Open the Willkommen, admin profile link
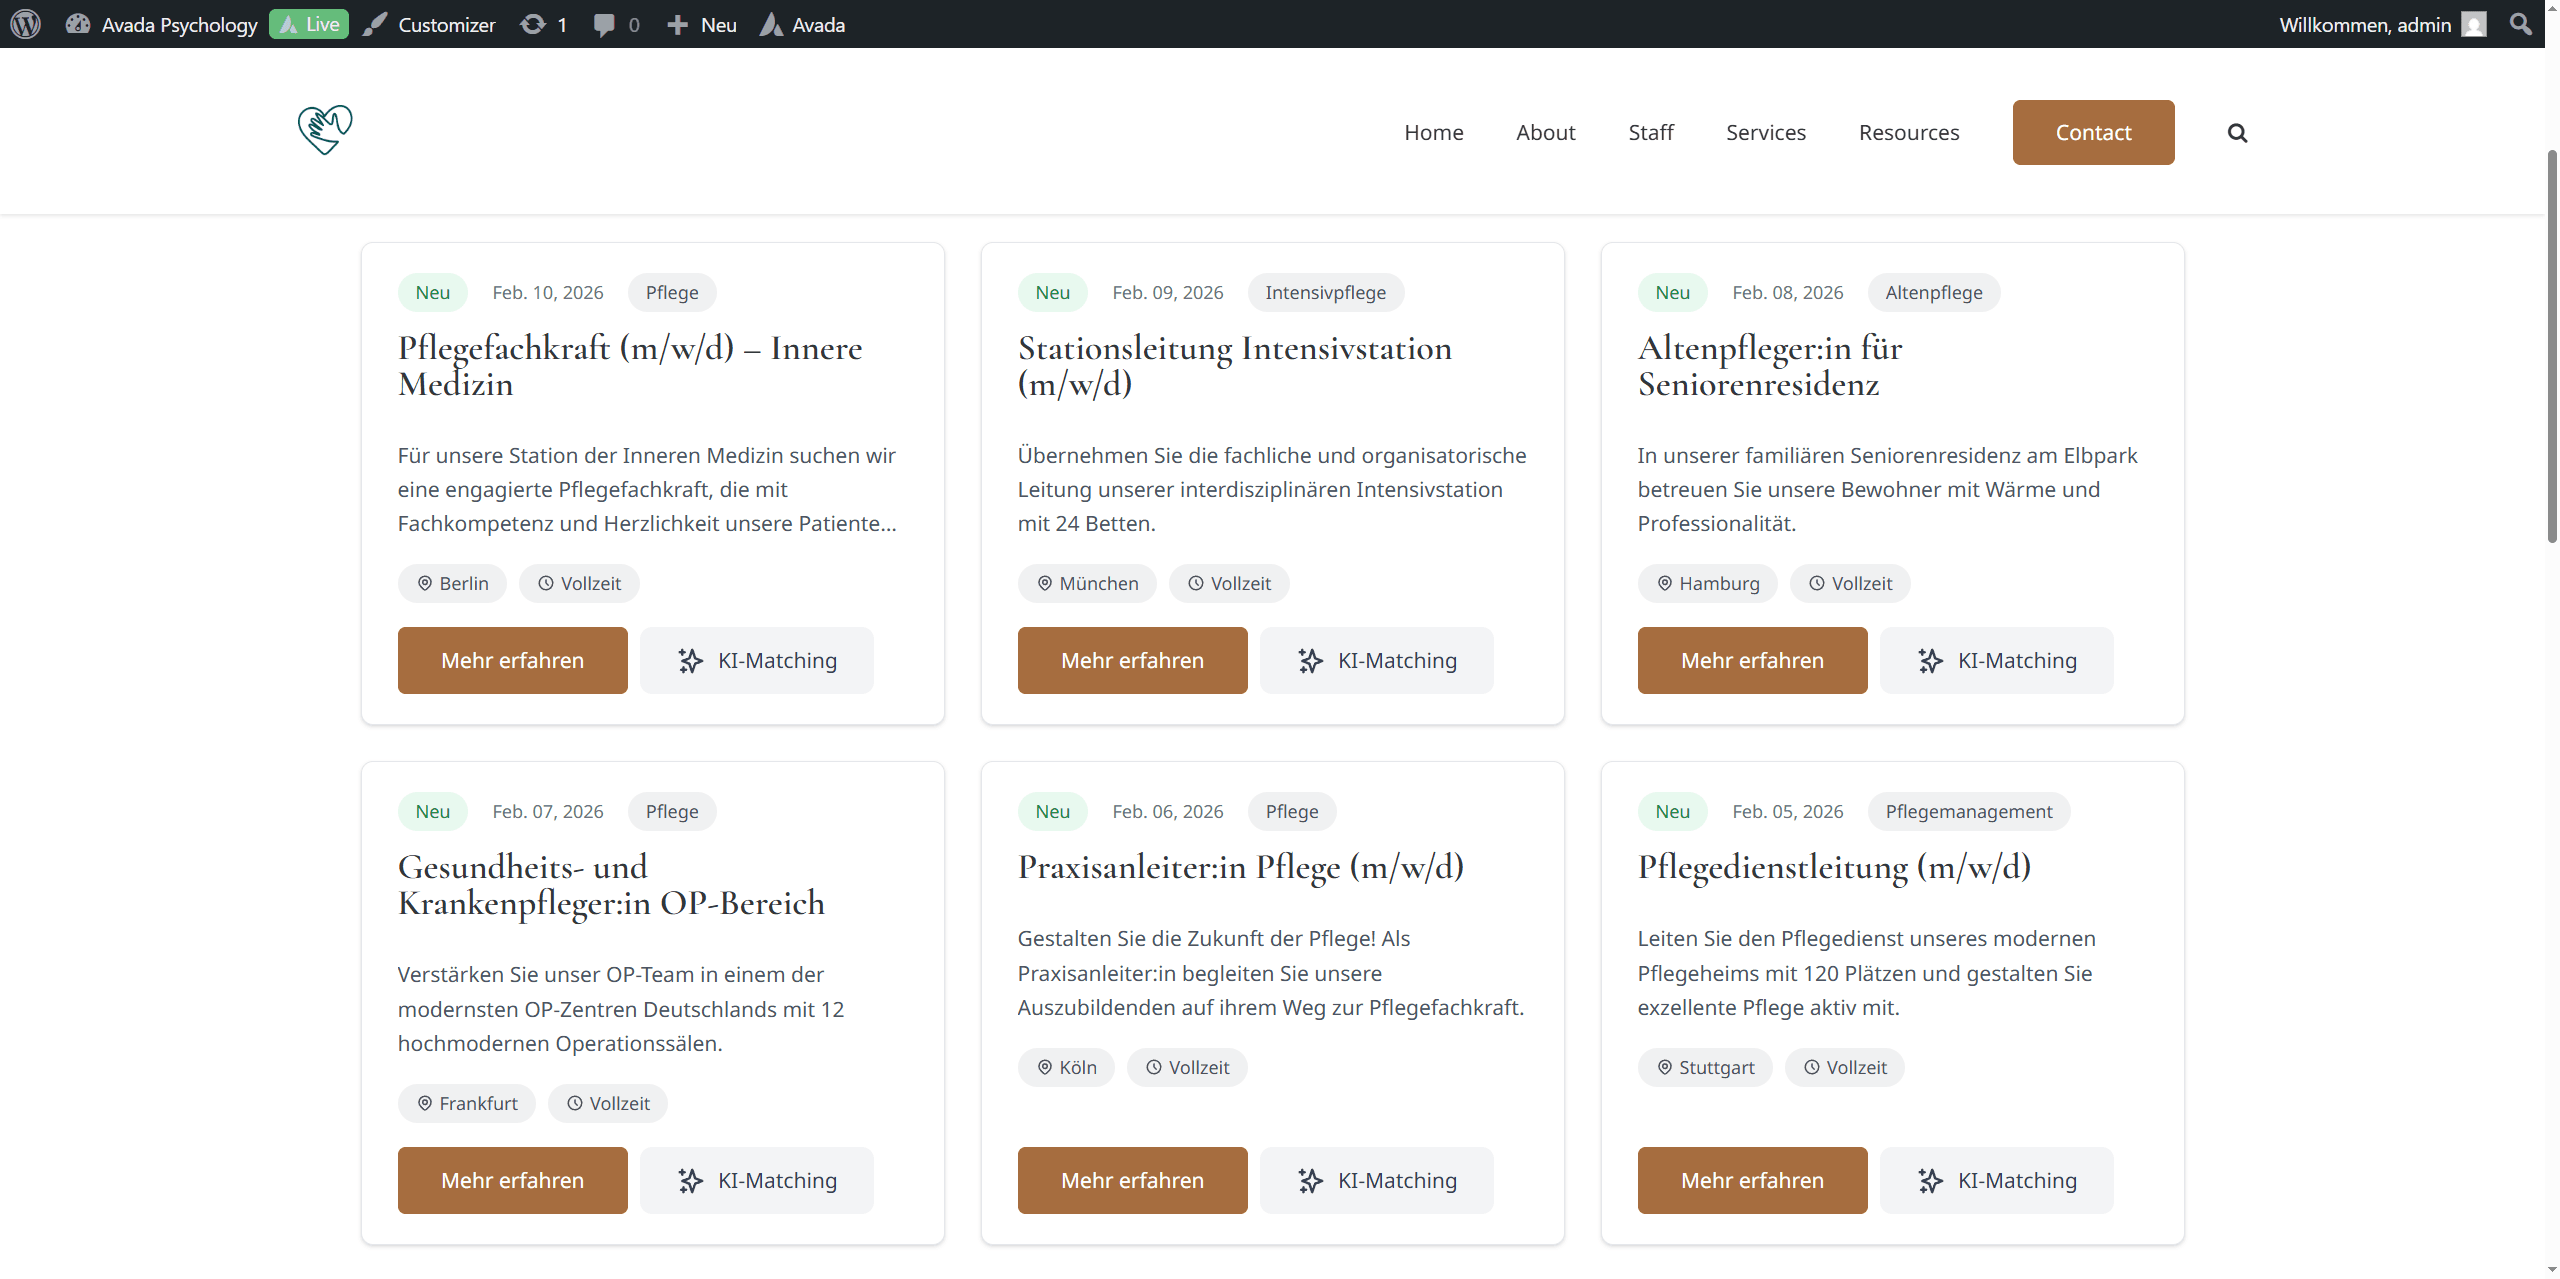 click(2364, 24)
